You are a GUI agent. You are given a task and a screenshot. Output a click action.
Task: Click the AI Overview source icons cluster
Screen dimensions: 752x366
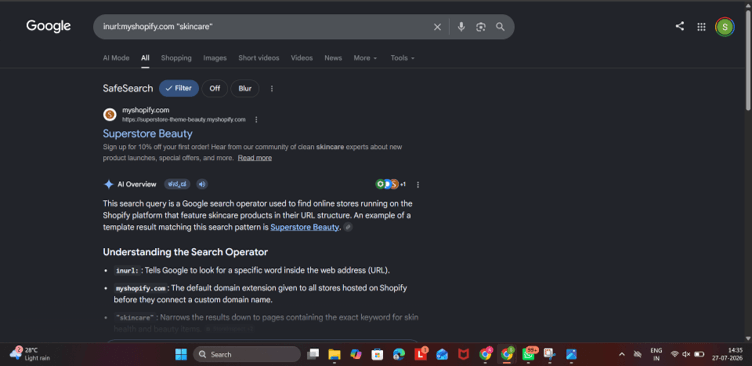387,184
